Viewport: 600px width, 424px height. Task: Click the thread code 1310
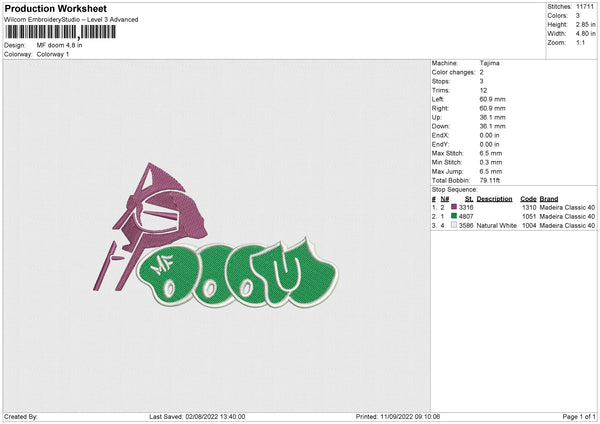[x=529, y=207]
